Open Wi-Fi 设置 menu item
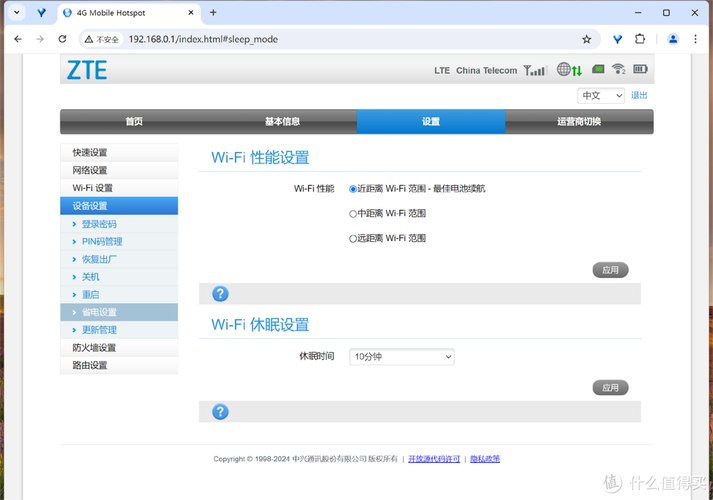The image size is (713, 500). click(119, 188)
